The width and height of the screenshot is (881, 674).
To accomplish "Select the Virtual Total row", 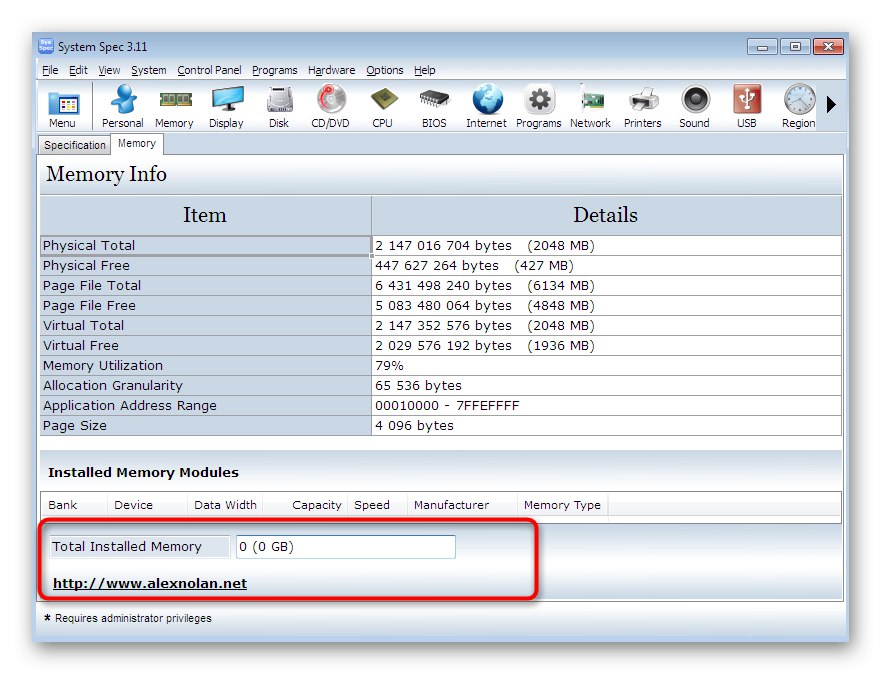I will (x=440, y=326).
